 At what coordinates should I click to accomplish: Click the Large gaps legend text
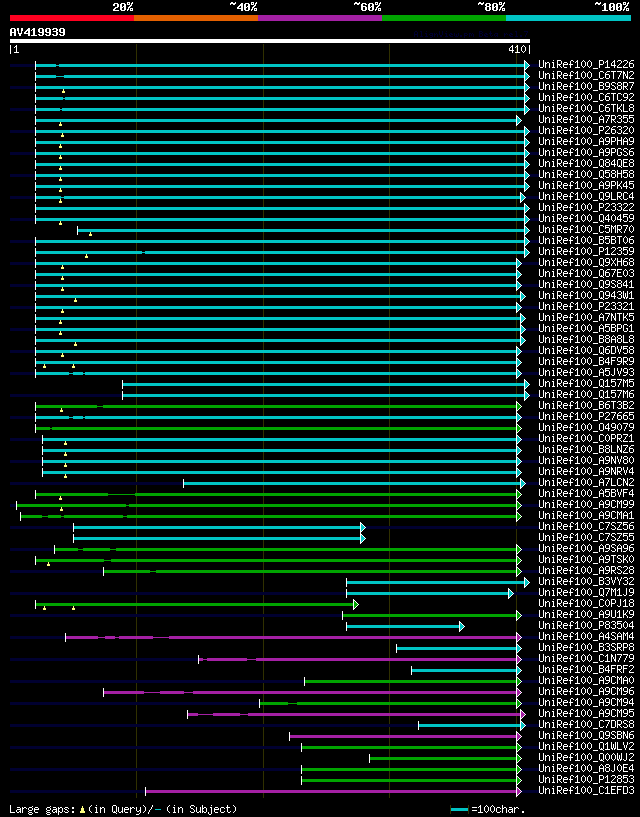pyautogui.click(x=123, y=809)
